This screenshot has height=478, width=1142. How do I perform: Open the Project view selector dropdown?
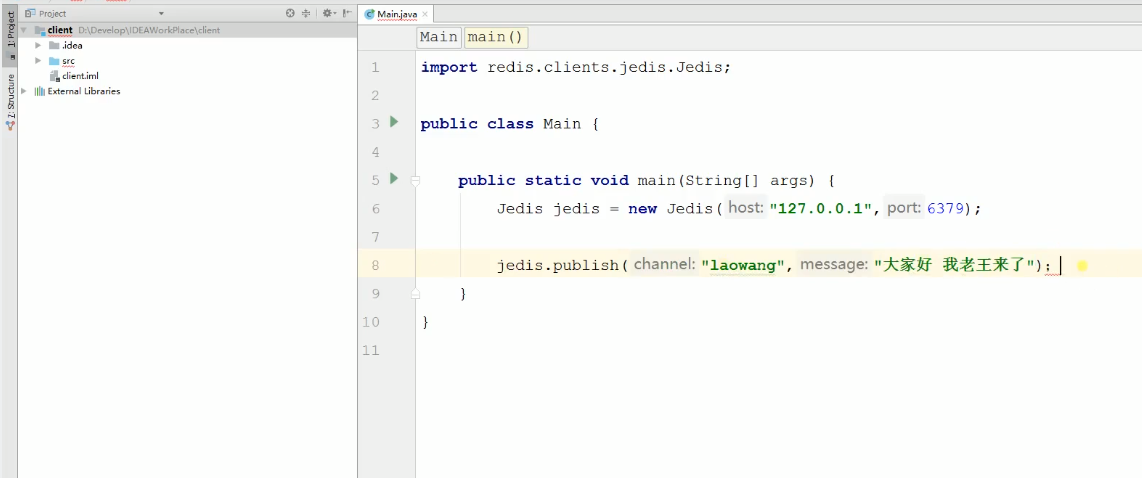[x=161, y=14]
